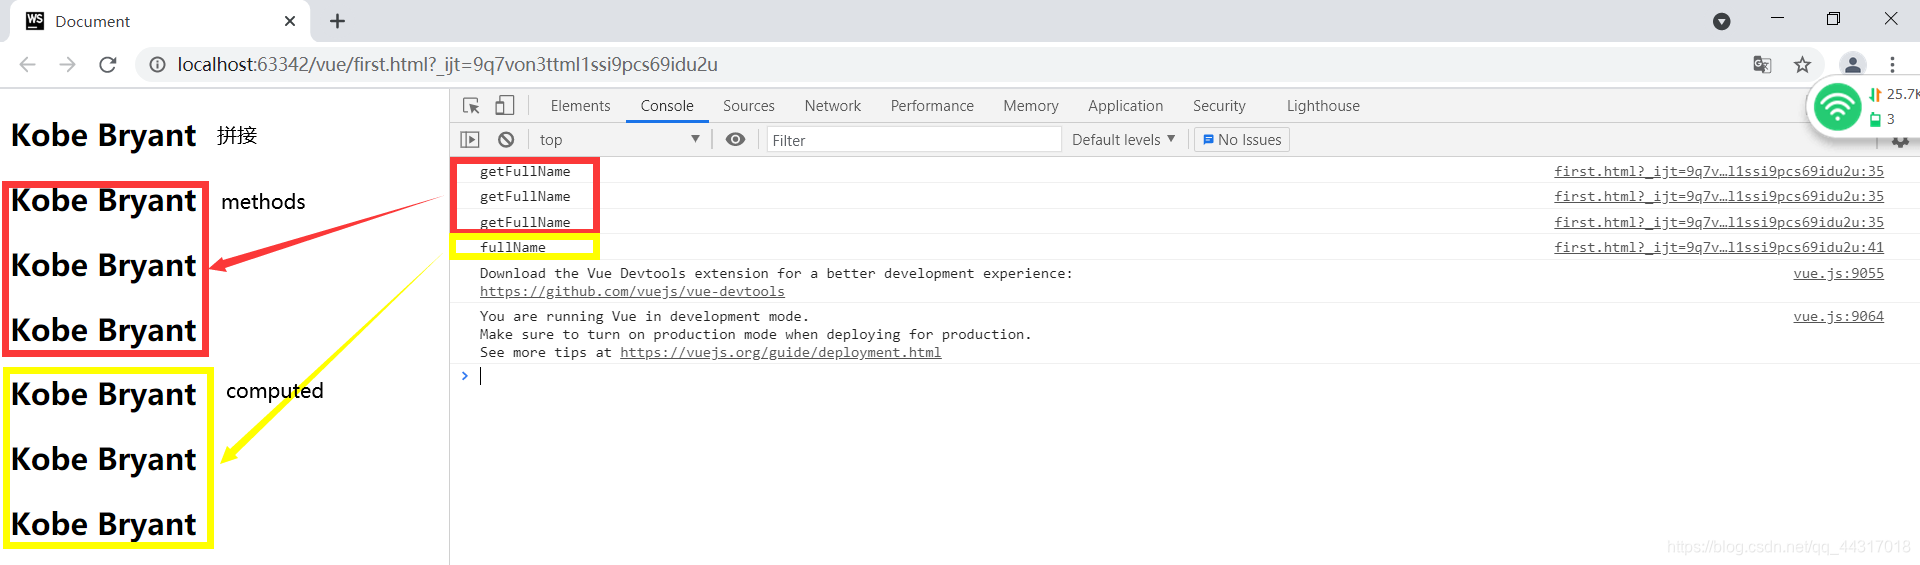The width and height of the screenshot is (1920, 565).
Task: Switch to the Elements tab
Action: pyautogui.click(x=580, y=106)
